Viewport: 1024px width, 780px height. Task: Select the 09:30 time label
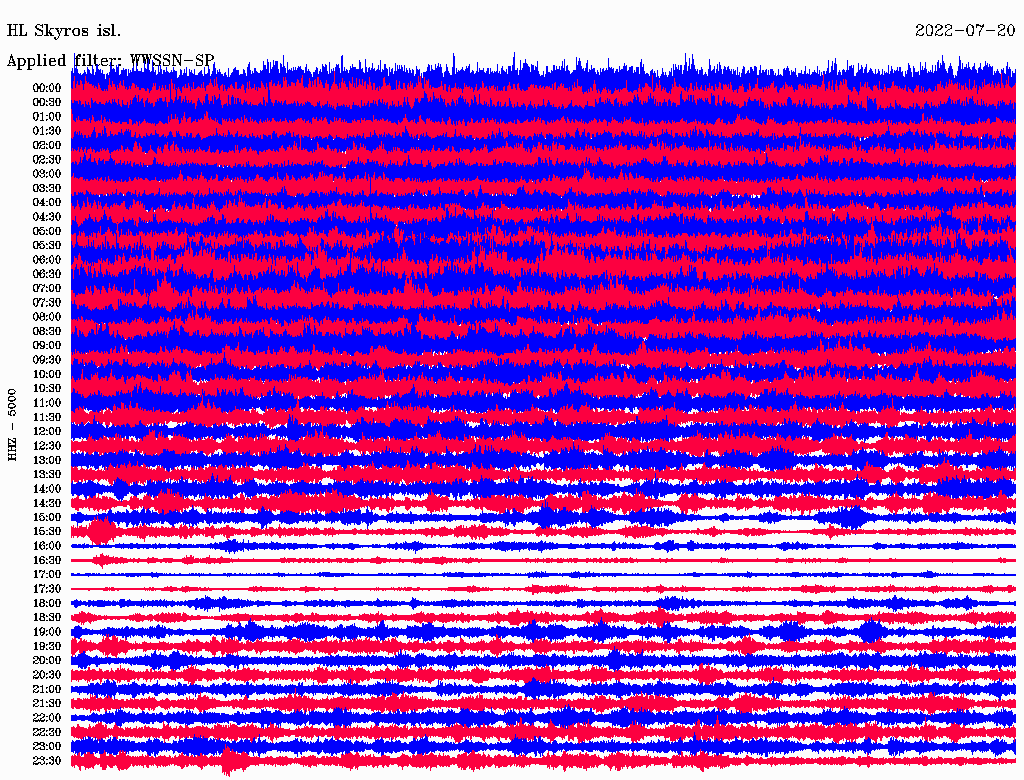pos(47,360)
